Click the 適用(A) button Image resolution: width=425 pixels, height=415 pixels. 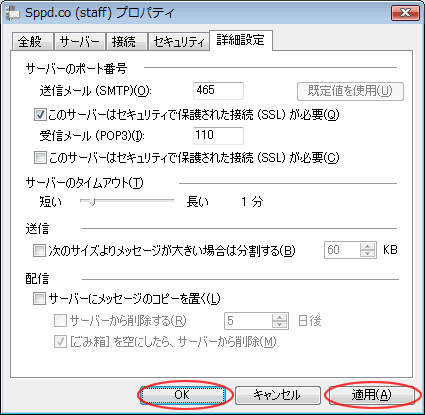coord(371,395)
